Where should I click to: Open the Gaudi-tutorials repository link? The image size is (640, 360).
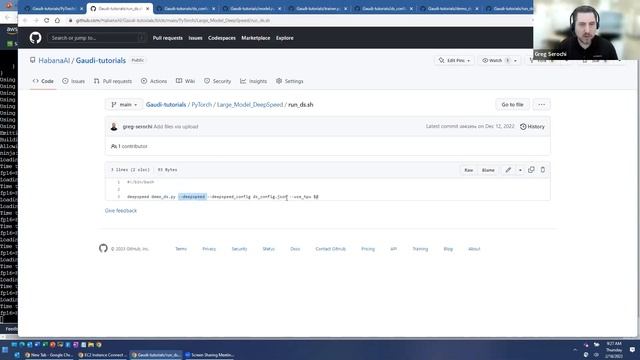[101, 60]
